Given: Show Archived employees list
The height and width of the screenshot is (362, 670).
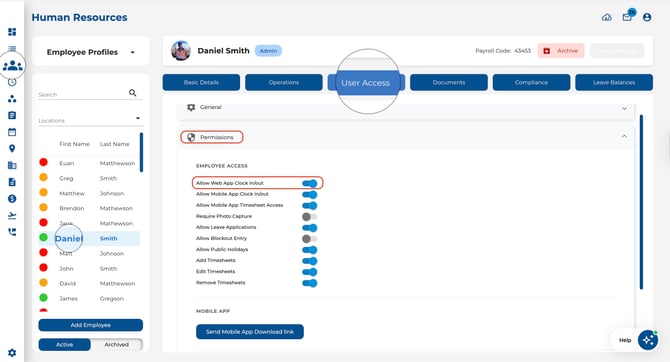Looking at the screenshot, I should (x=117, y=344).
